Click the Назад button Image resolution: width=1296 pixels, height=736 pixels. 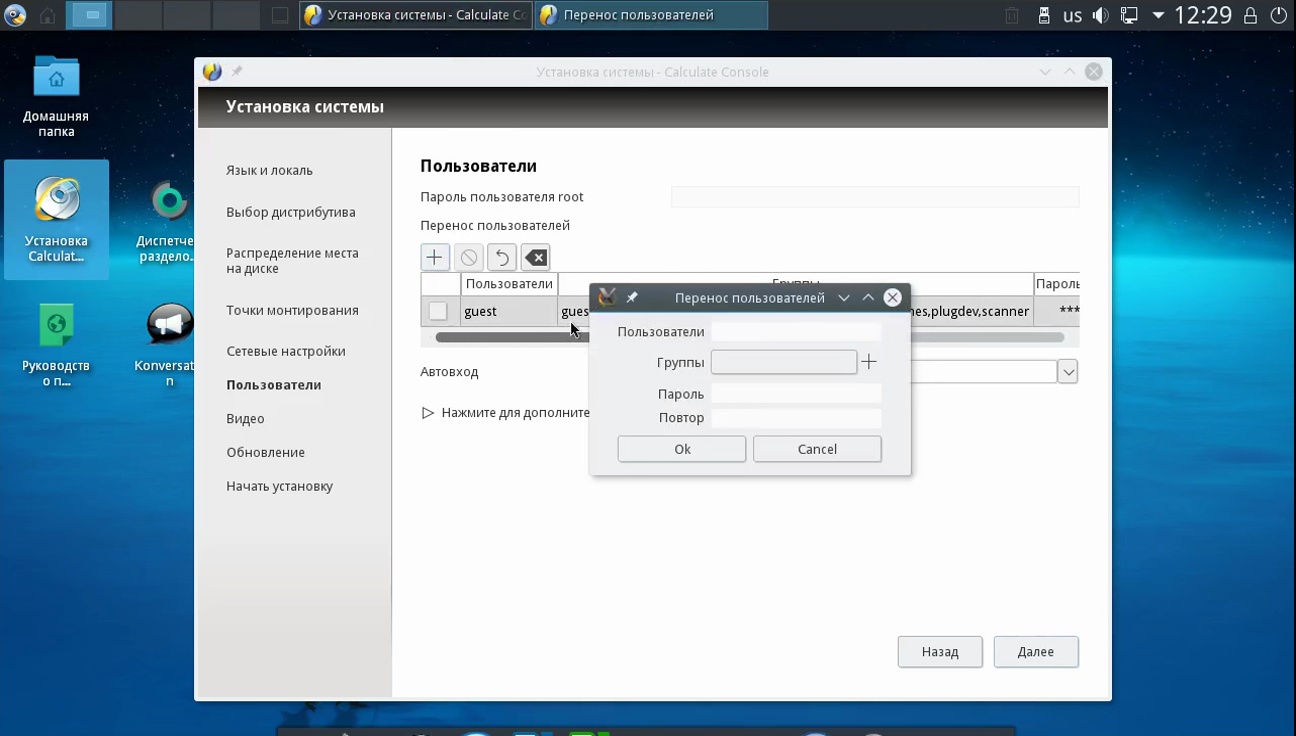pos(940,652)
